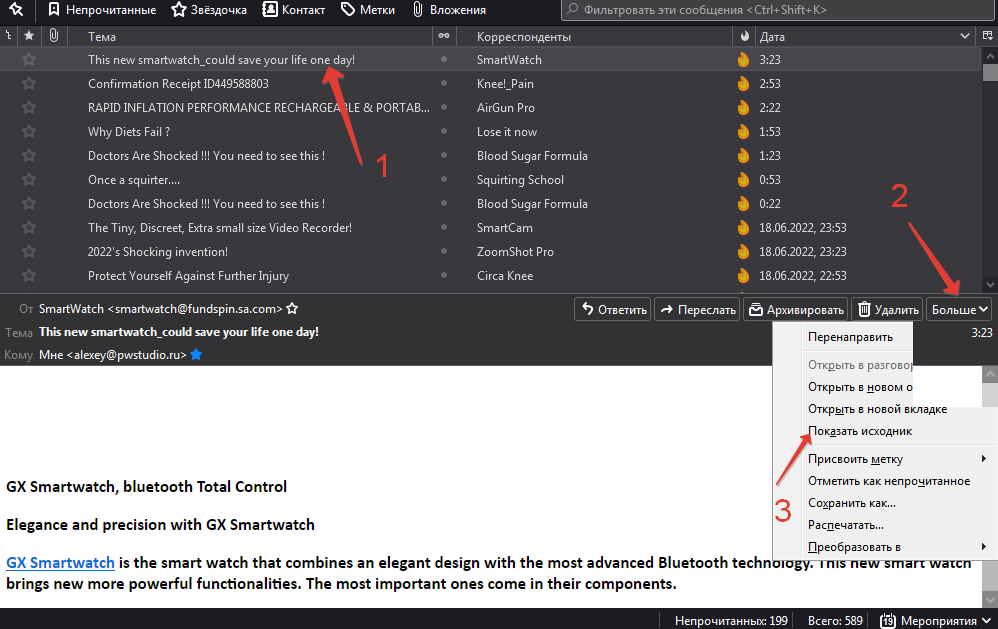Expand Присвоить метку submenu

pos(885,459)
